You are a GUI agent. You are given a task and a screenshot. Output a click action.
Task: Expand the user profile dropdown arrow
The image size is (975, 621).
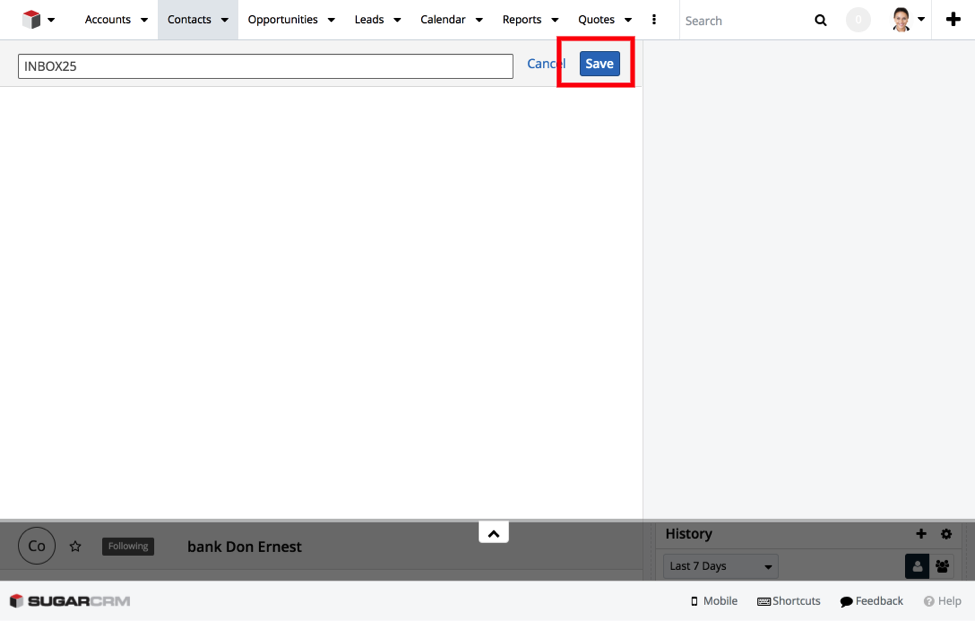[x=922, y=19]
